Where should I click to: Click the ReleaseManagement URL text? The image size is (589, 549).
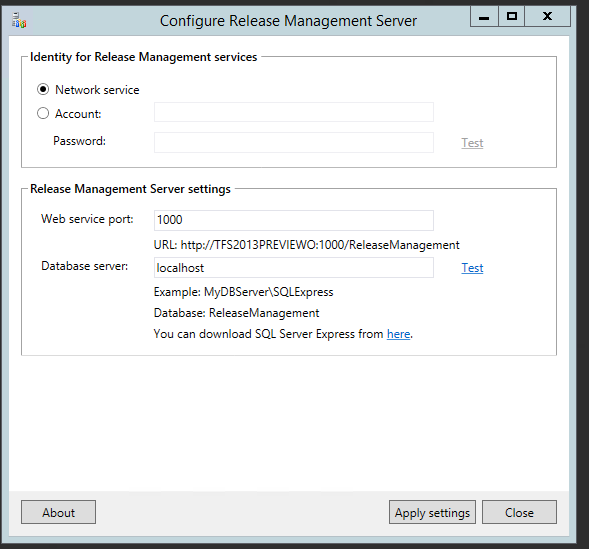[x=307, y=245]
